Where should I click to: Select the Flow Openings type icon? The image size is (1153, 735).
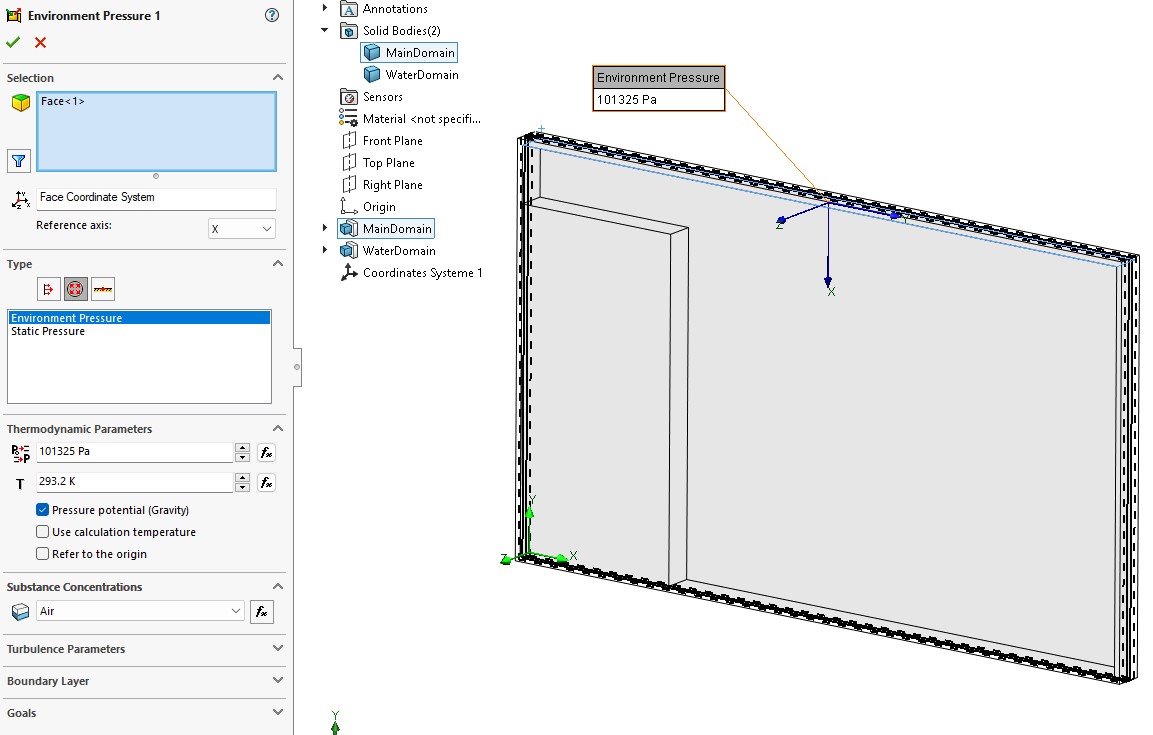[48, 289]
